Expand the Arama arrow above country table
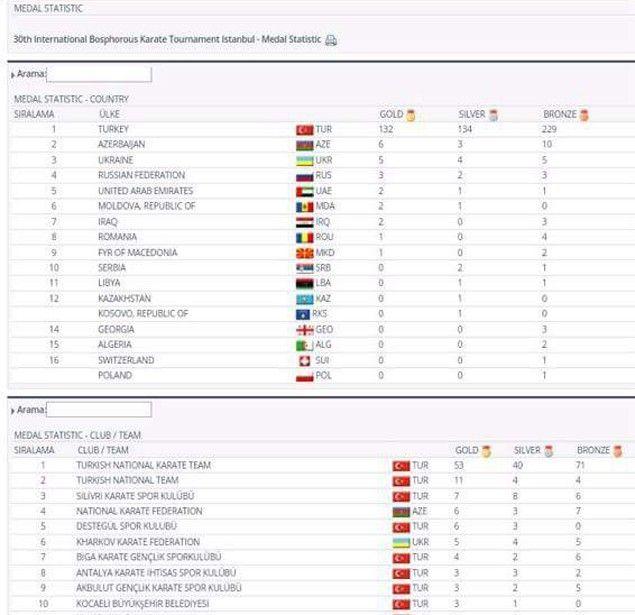635x615 pixels. (x=12, y=75)
